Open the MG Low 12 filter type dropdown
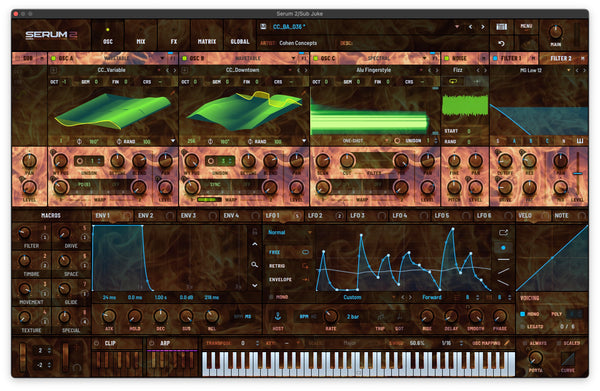600x391 pixels. [568, 70]
